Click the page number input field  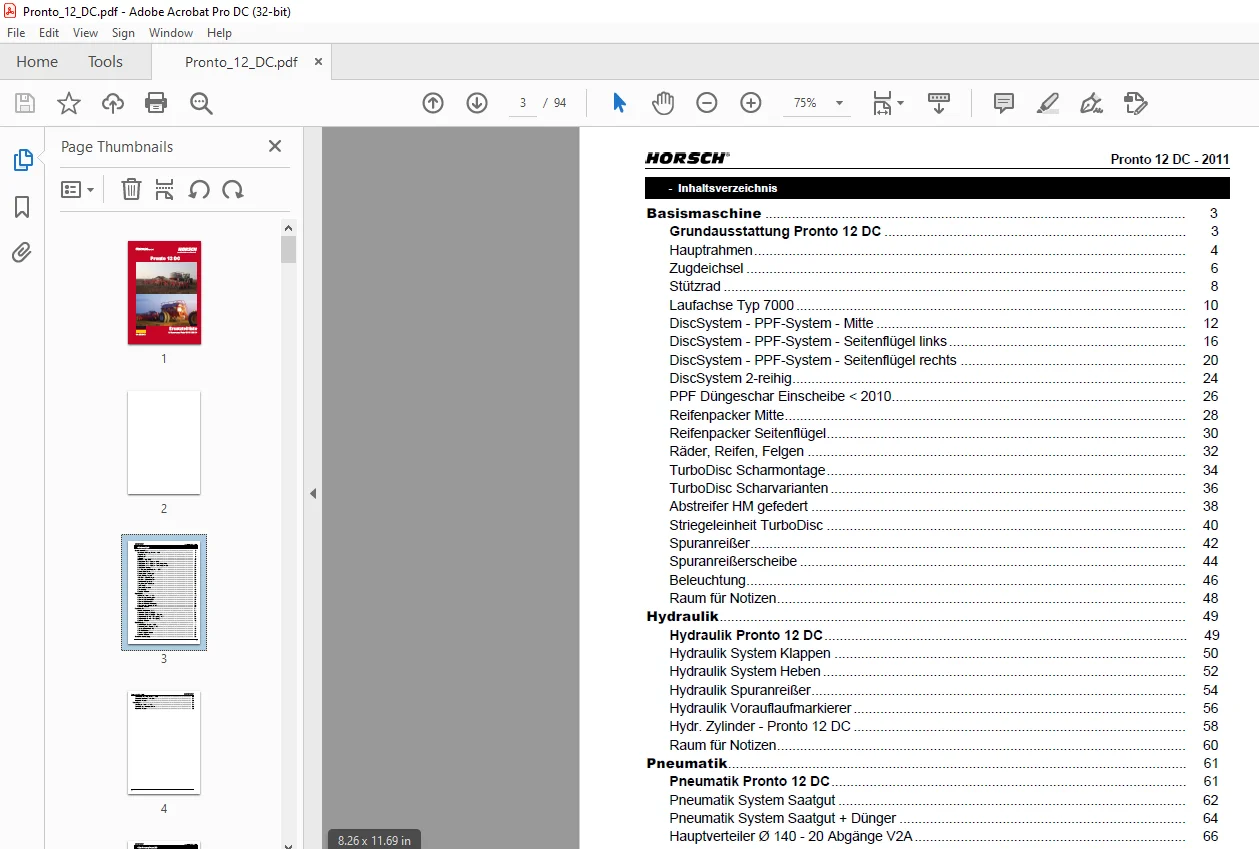click(523, 103)
